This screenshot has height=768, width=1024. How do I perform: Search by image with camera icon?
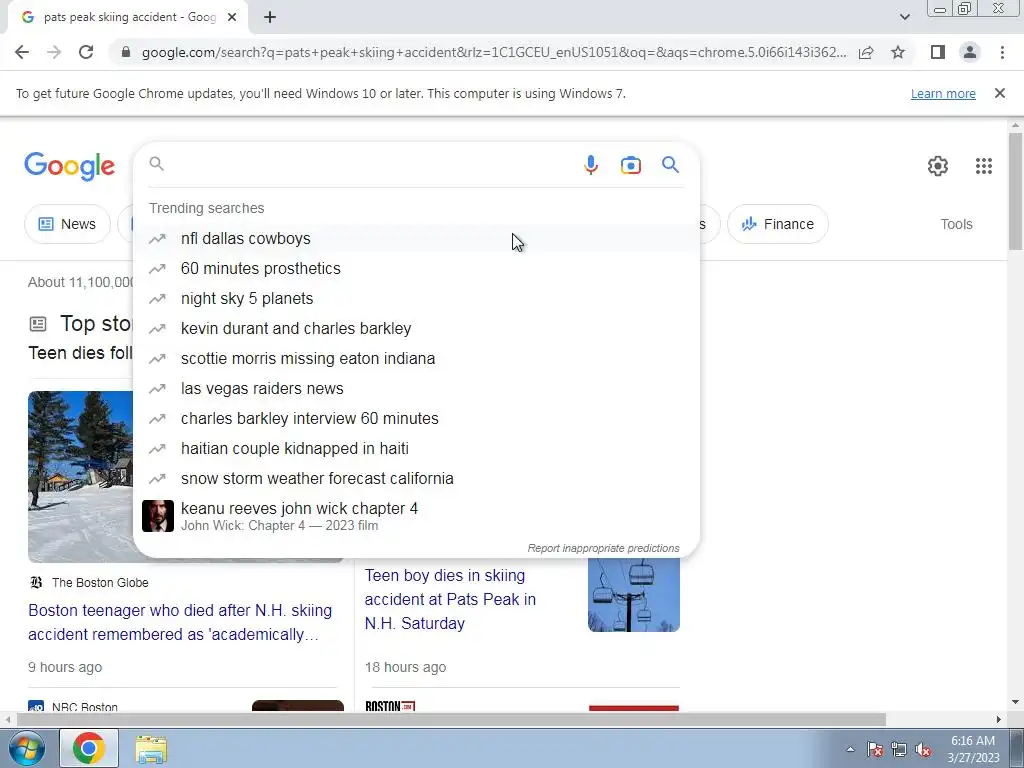coord(630,165)
